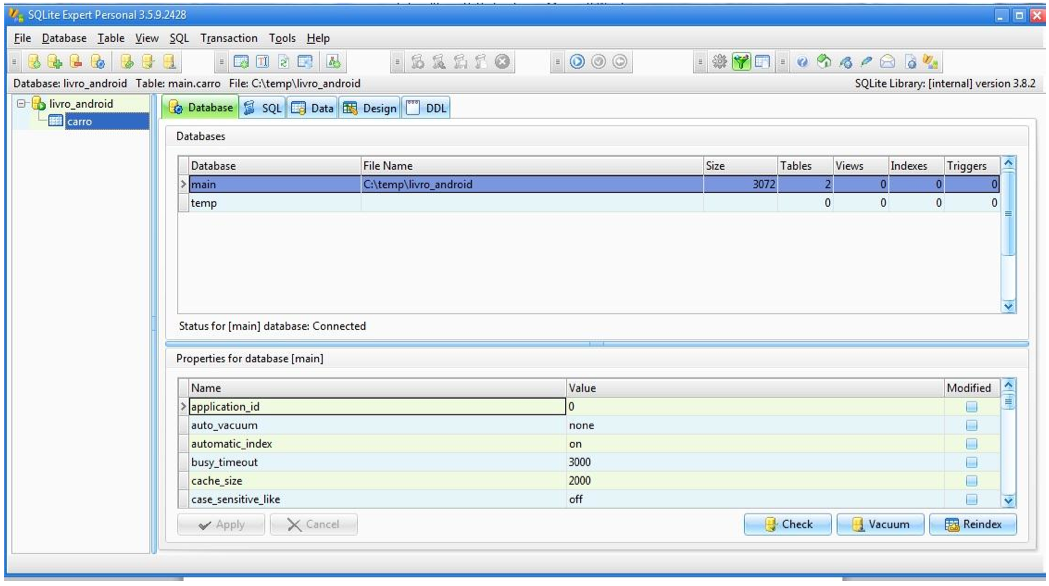Click the open envelope mail icon
This screenshot has height=586, width=1049.
887,62
